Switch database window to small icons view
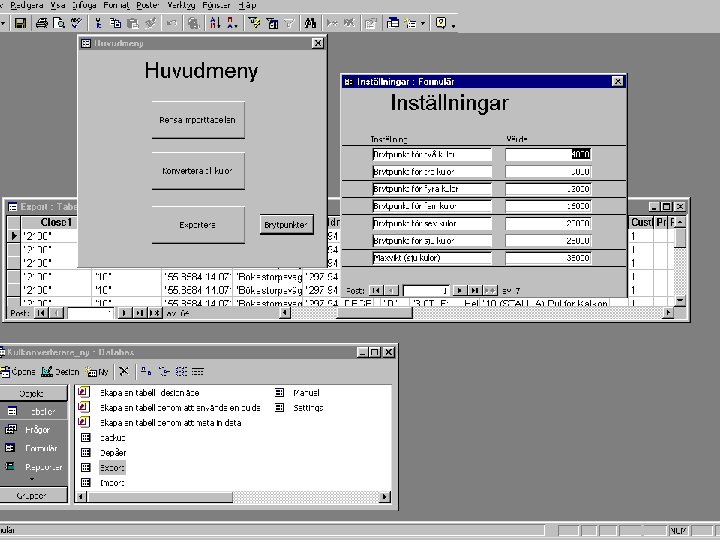The height and width of the screenshot is (540, 720). (163, 371)
